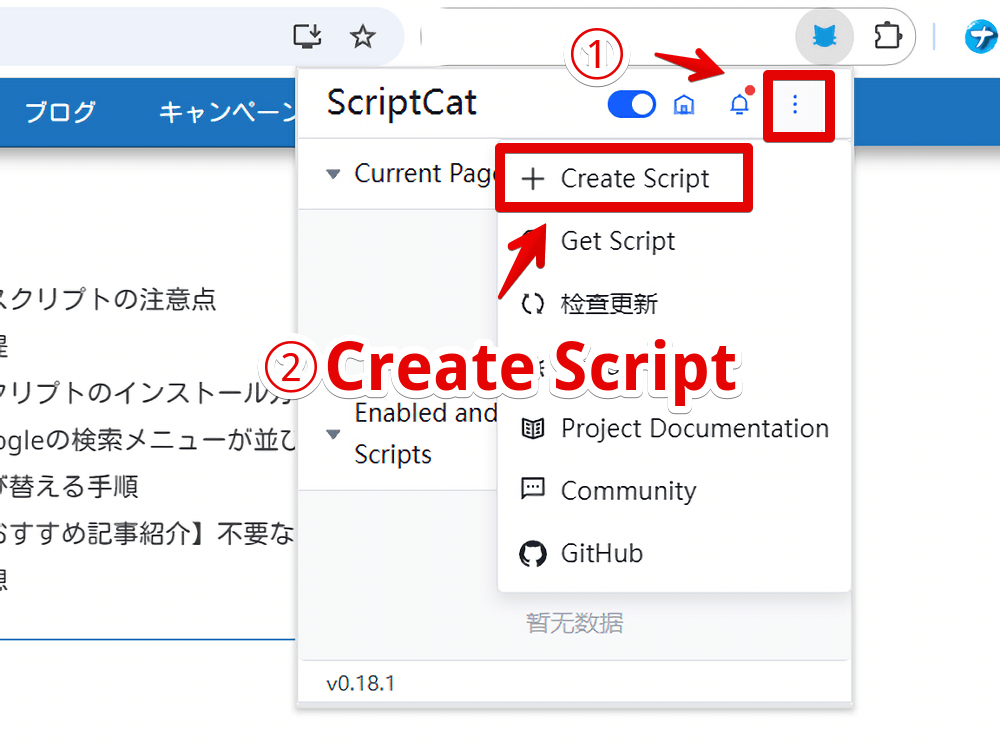Image resolution: width=1000 pixels, height=748 pixels.
Task: Collapse the Current Page section arrow
Action: click(333, 173)
